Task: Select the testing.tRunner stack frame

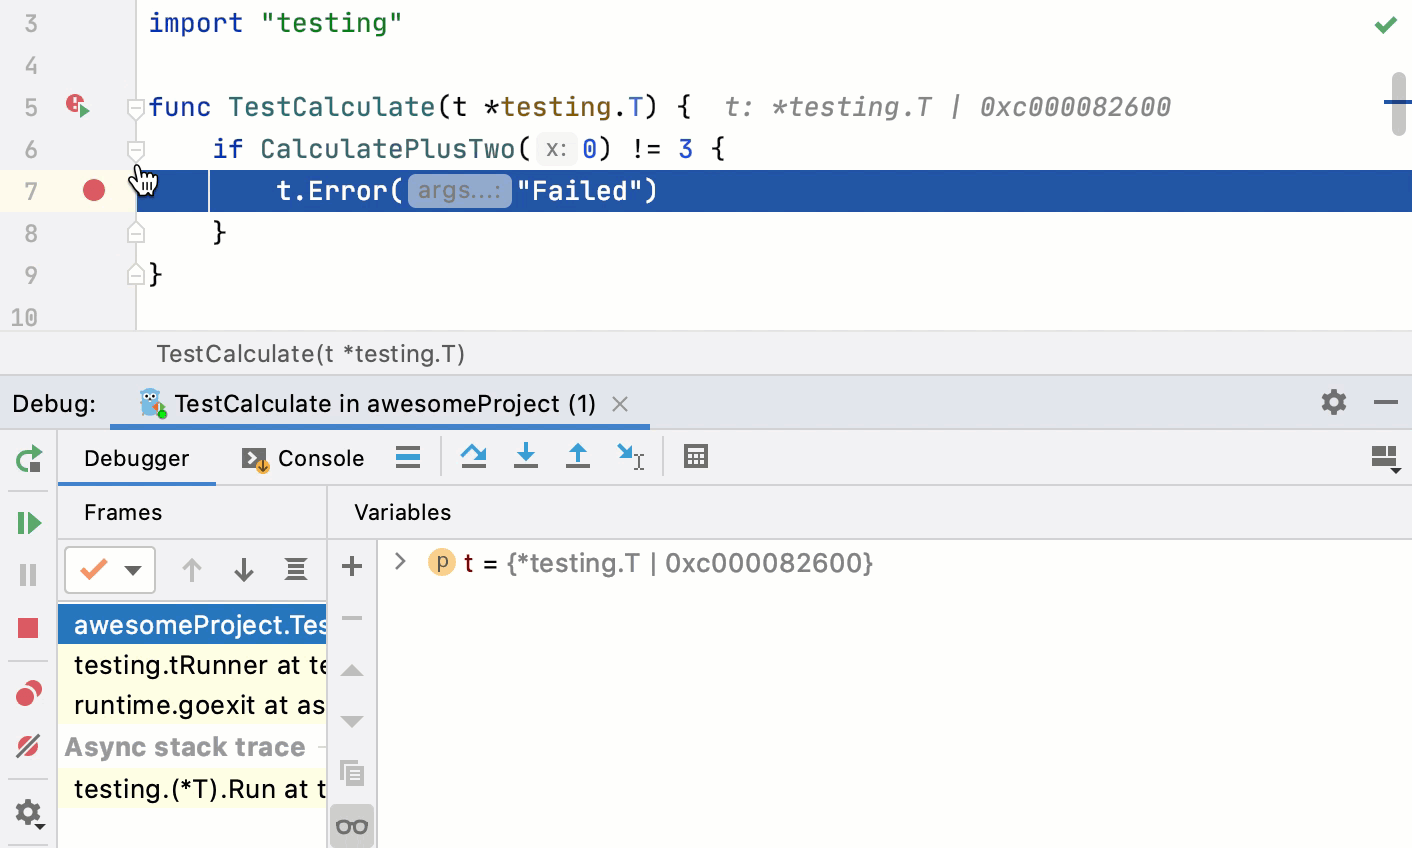Action: click(x=192, y=665)
